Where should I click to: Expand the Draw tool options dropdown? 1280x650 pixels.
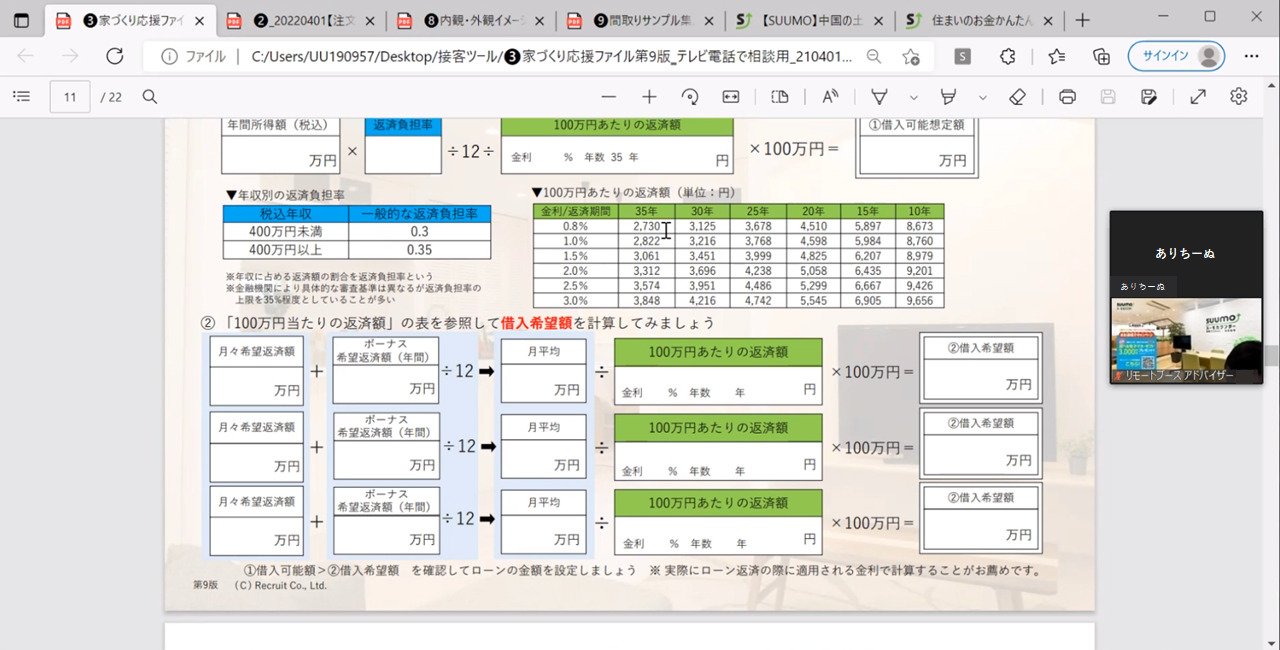(x=913, y=97)
